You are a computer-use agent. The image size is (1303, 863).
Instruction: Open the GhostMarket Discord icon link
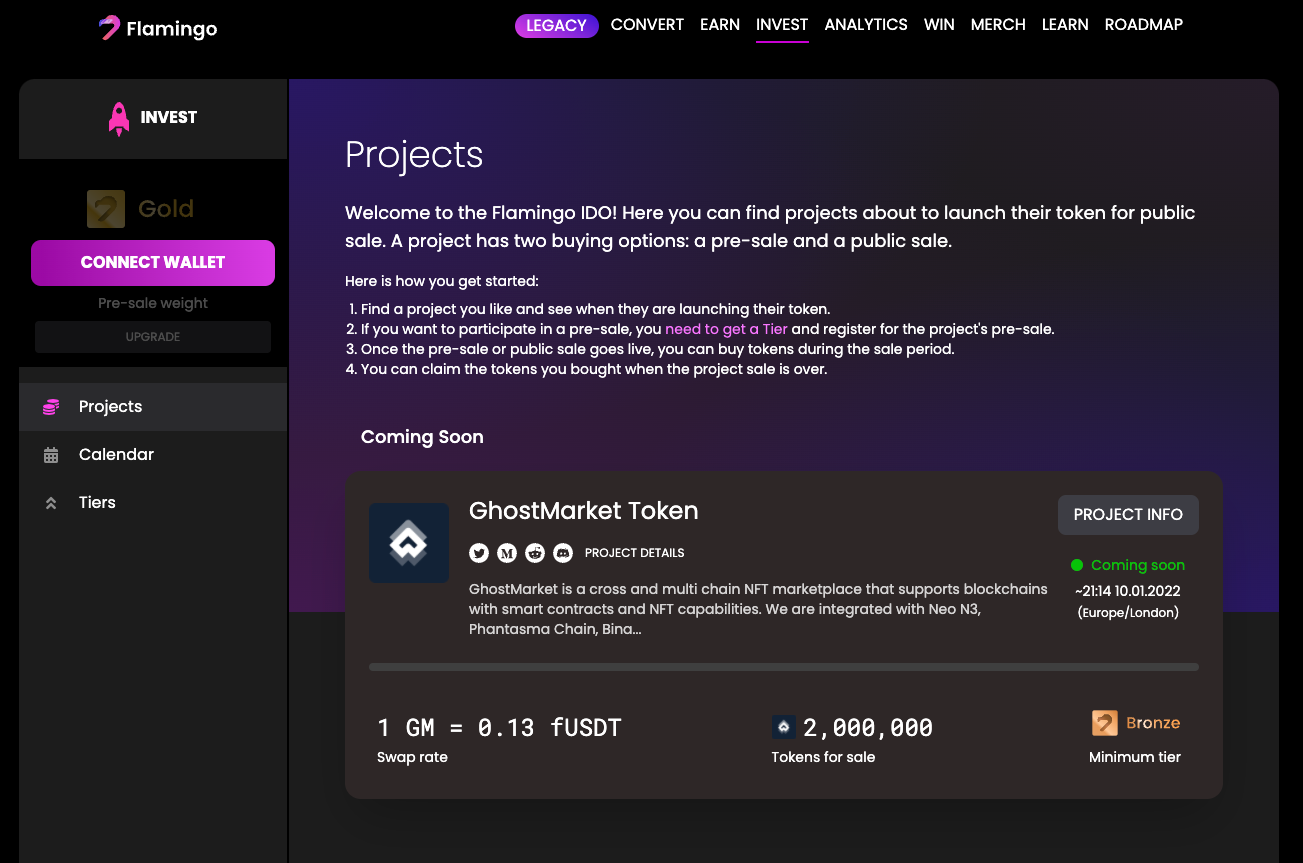point(563,552)
